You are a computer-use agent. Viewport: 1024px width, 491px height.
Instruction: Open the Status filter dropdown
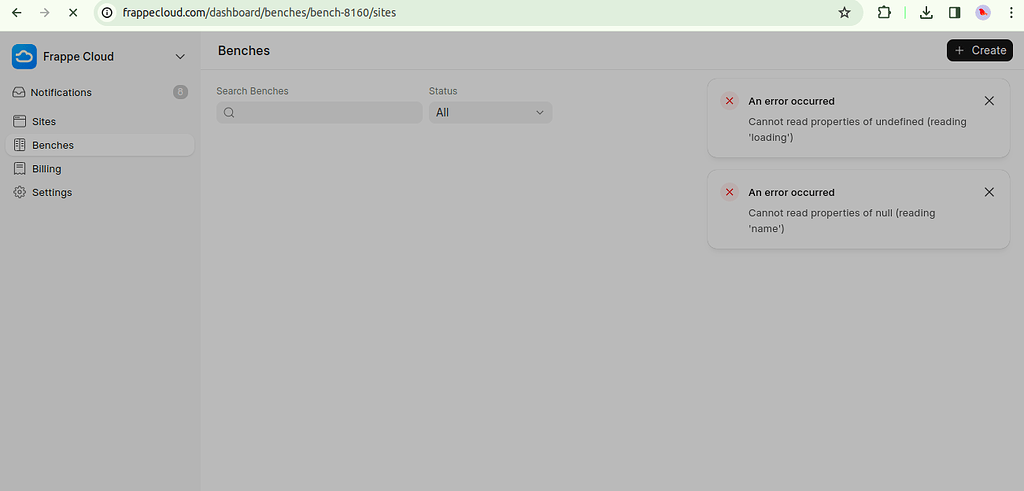[x=490, y=112]
